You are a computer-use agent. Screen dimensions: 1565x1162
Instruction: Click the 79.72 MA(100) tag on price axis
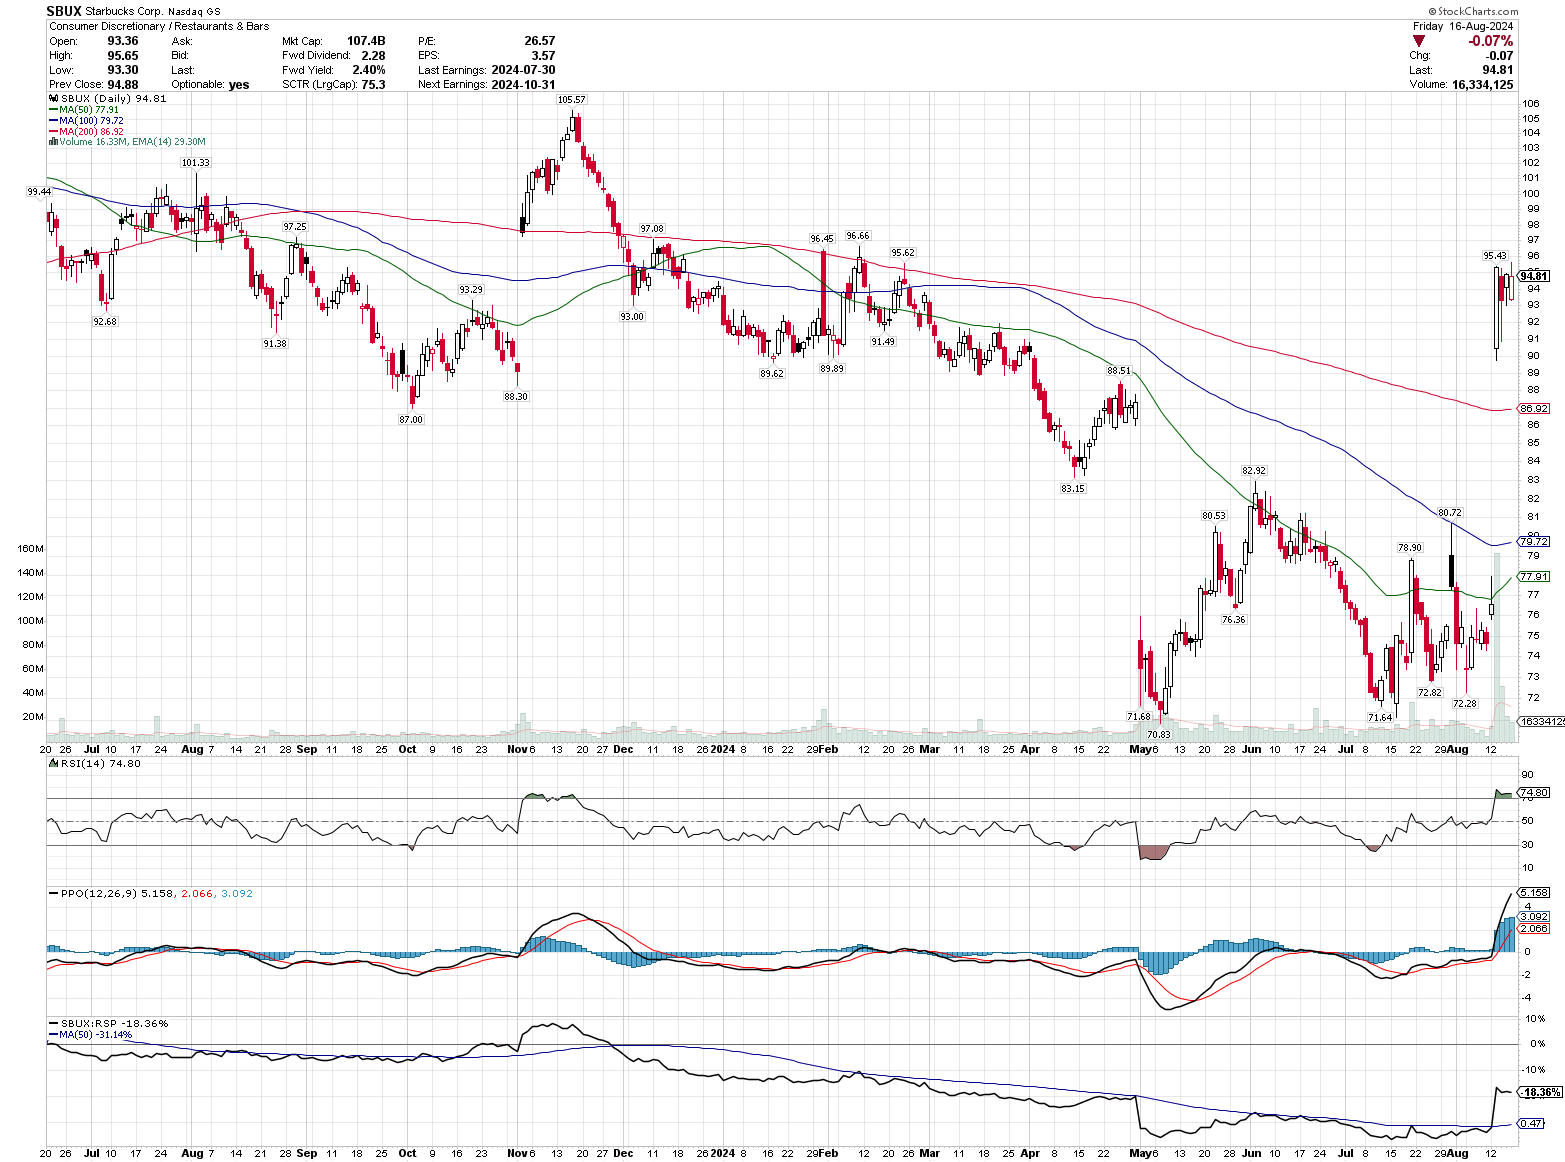tap(1534, 541)
